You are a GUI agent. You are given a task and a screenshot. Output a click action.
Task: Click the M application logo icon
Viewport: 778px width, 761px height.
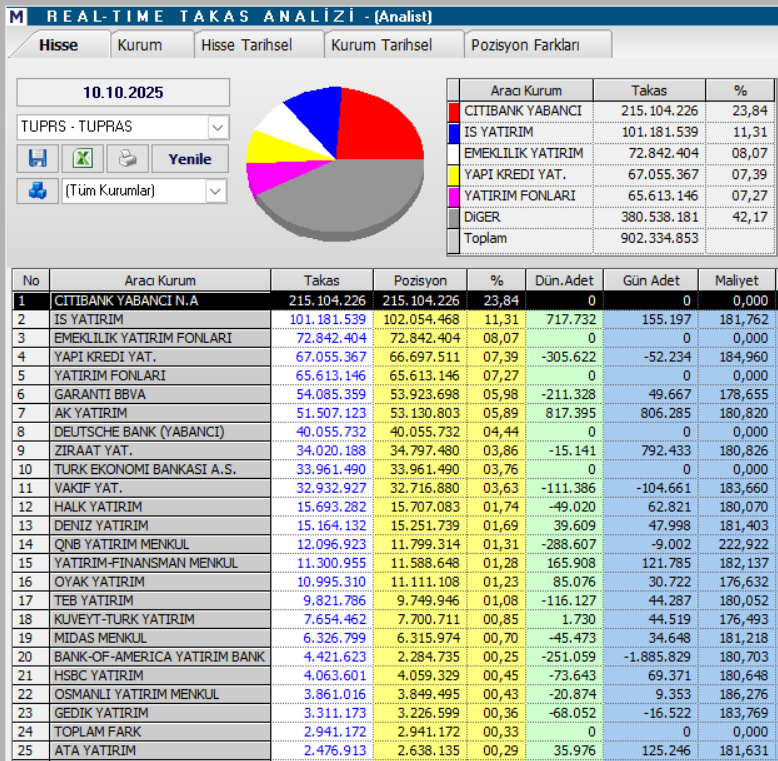[x=16, y=16]
